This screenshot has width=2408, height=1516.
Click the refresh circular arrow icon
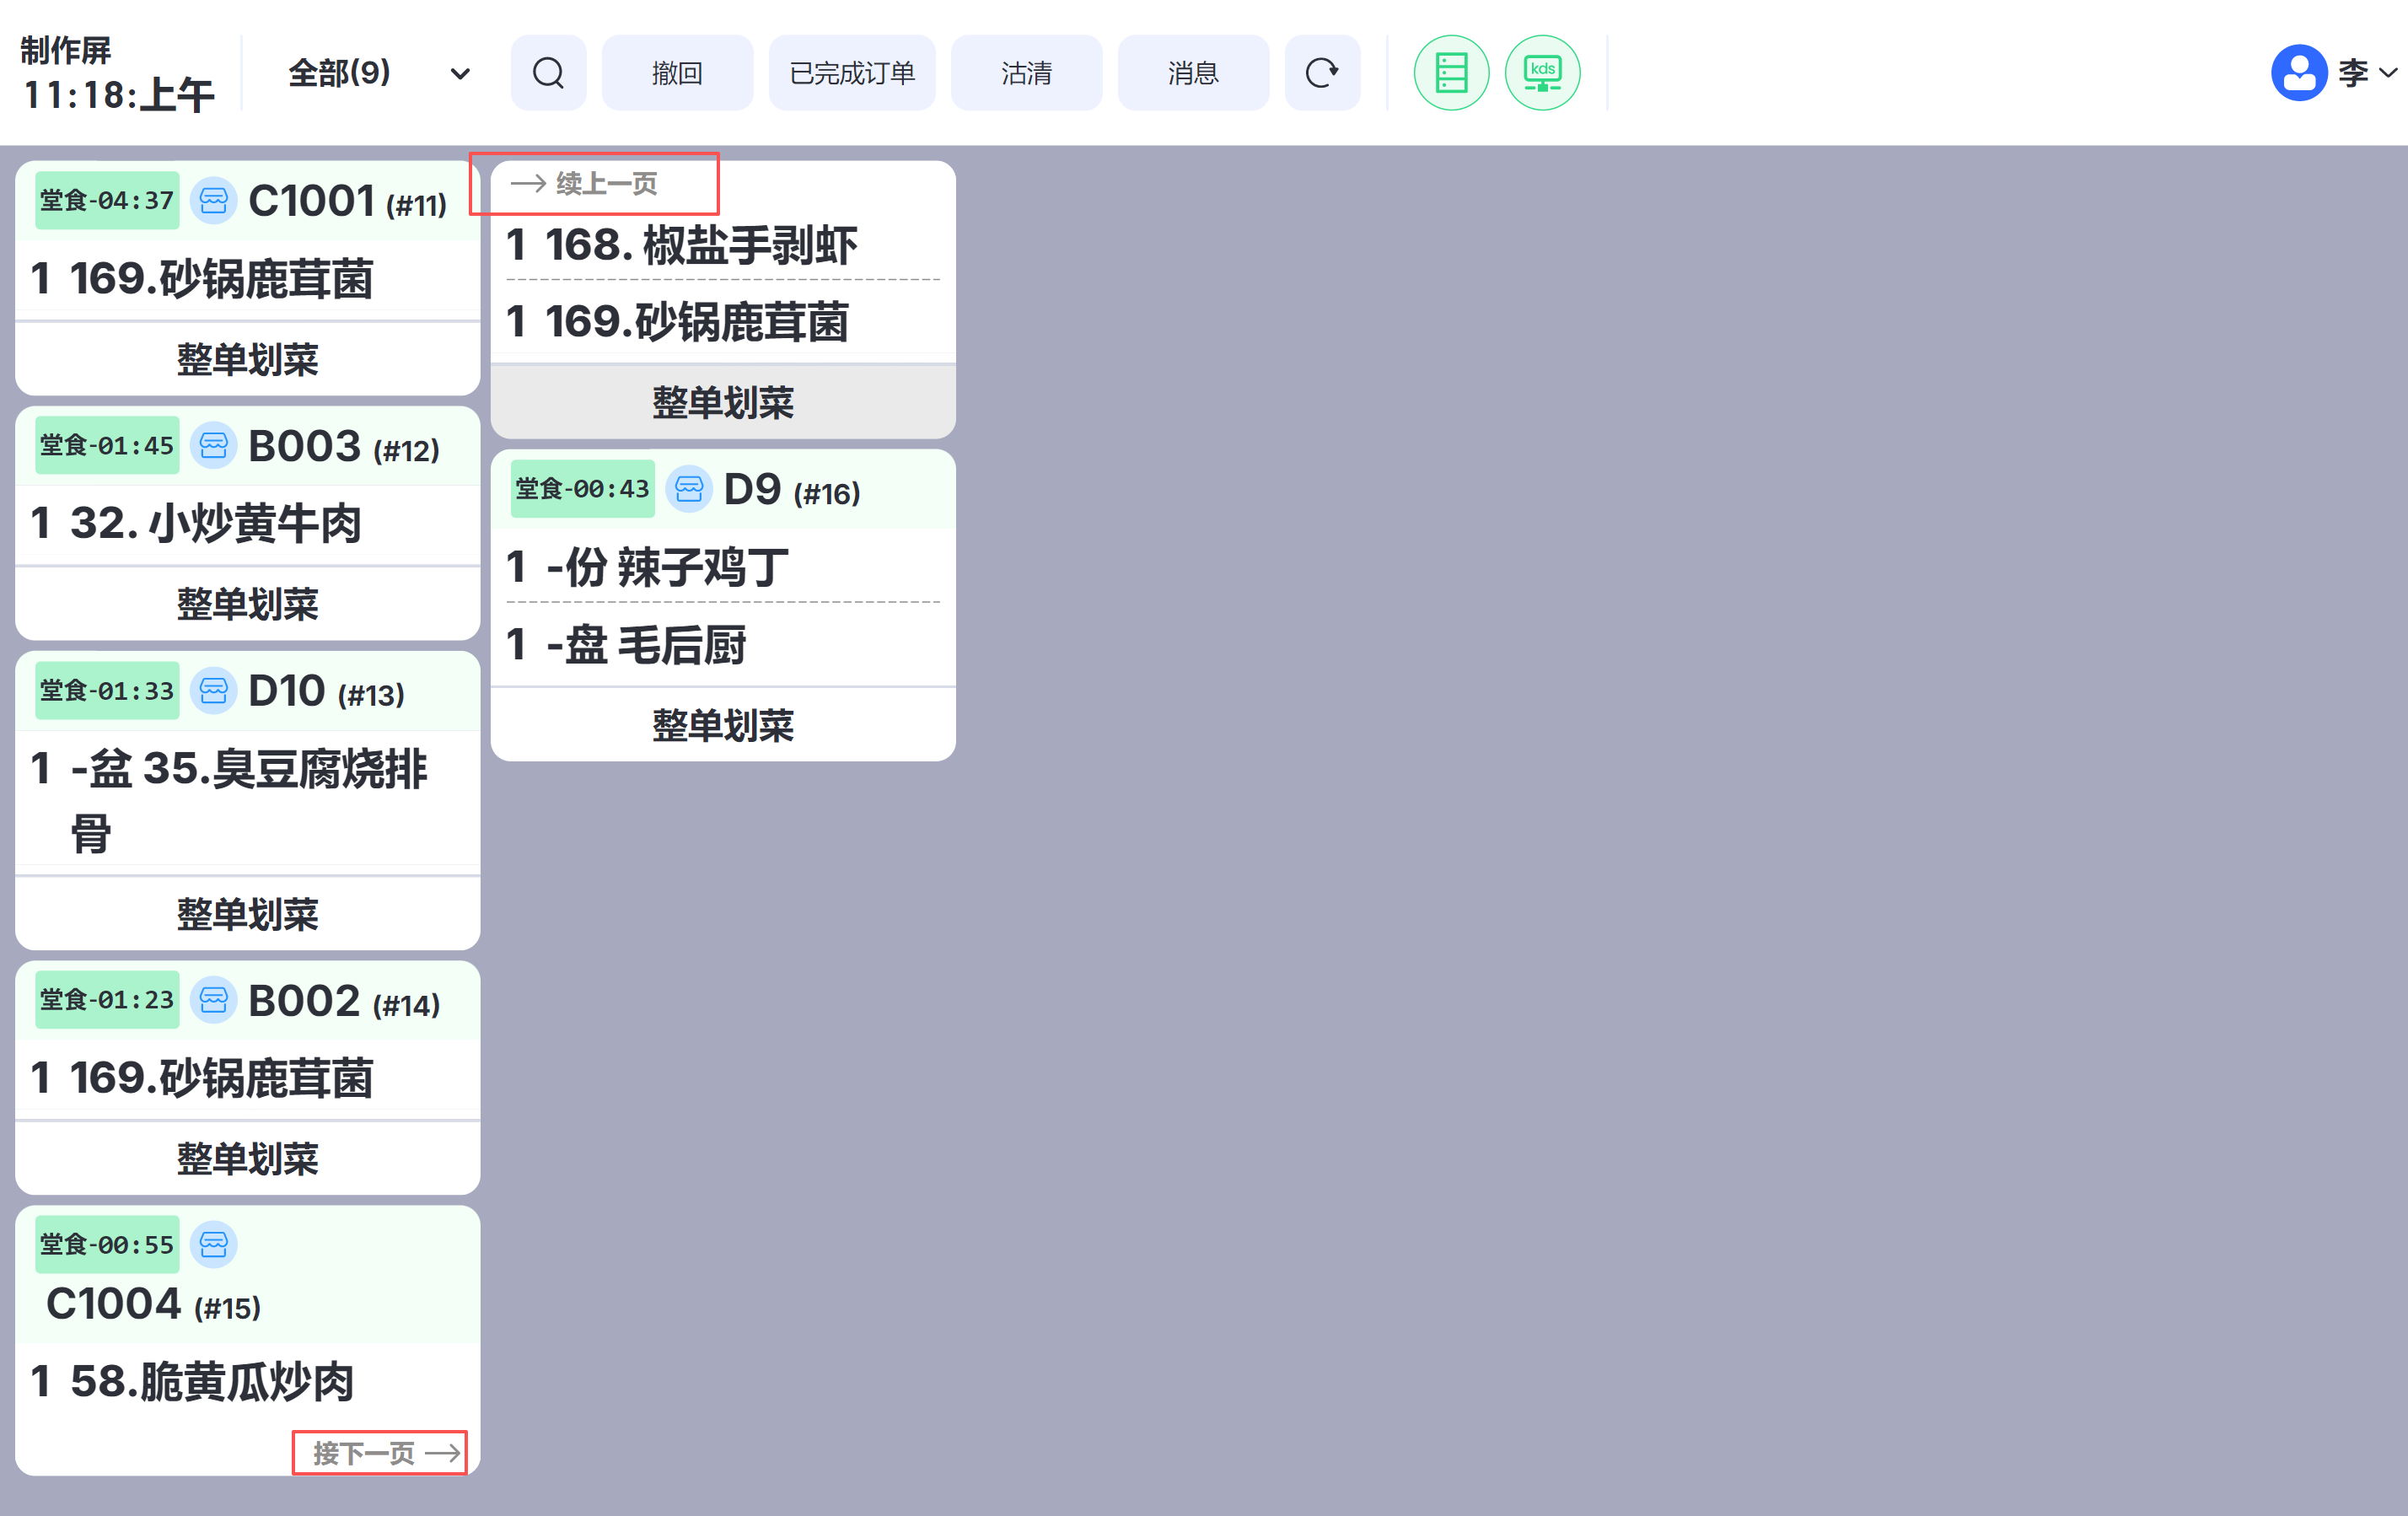(x=1321, y=73)
